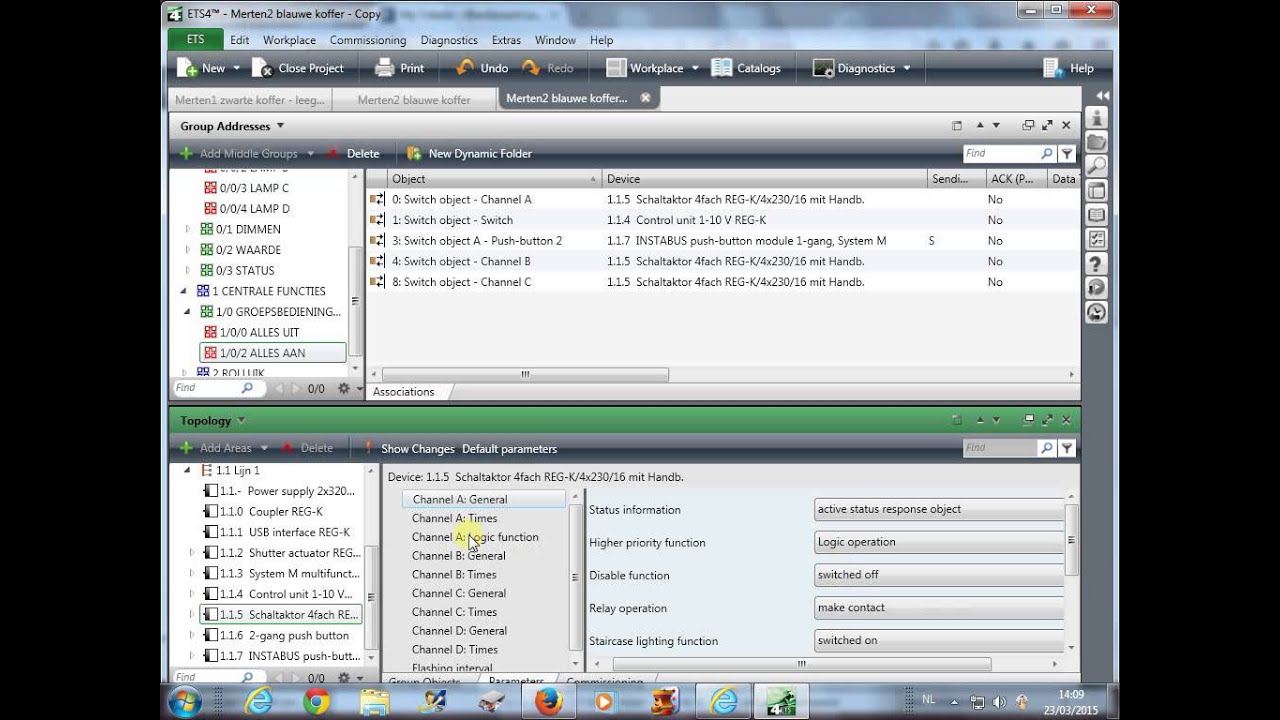The image size is (1280, 720).
Task: Open the Relay operation value dropdown
Action: click(x=939, y=607)
